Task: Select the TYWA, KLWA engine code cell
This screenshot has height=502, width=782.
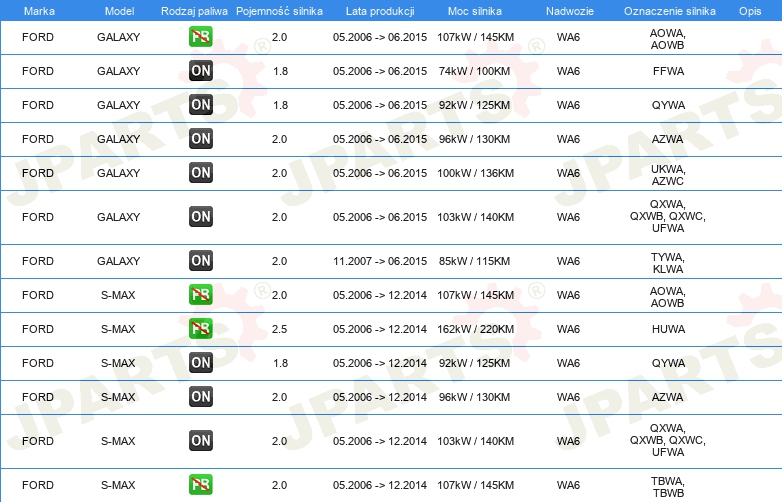Action: coord(668,263)
